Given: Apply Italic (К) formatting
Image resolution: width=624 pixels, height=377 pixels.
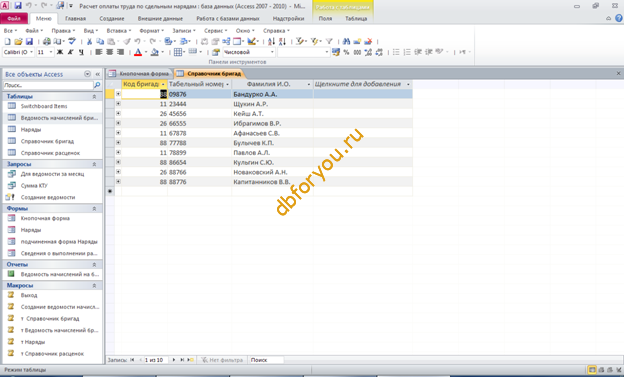Looking at the screenshot, I should coord(70,52).
